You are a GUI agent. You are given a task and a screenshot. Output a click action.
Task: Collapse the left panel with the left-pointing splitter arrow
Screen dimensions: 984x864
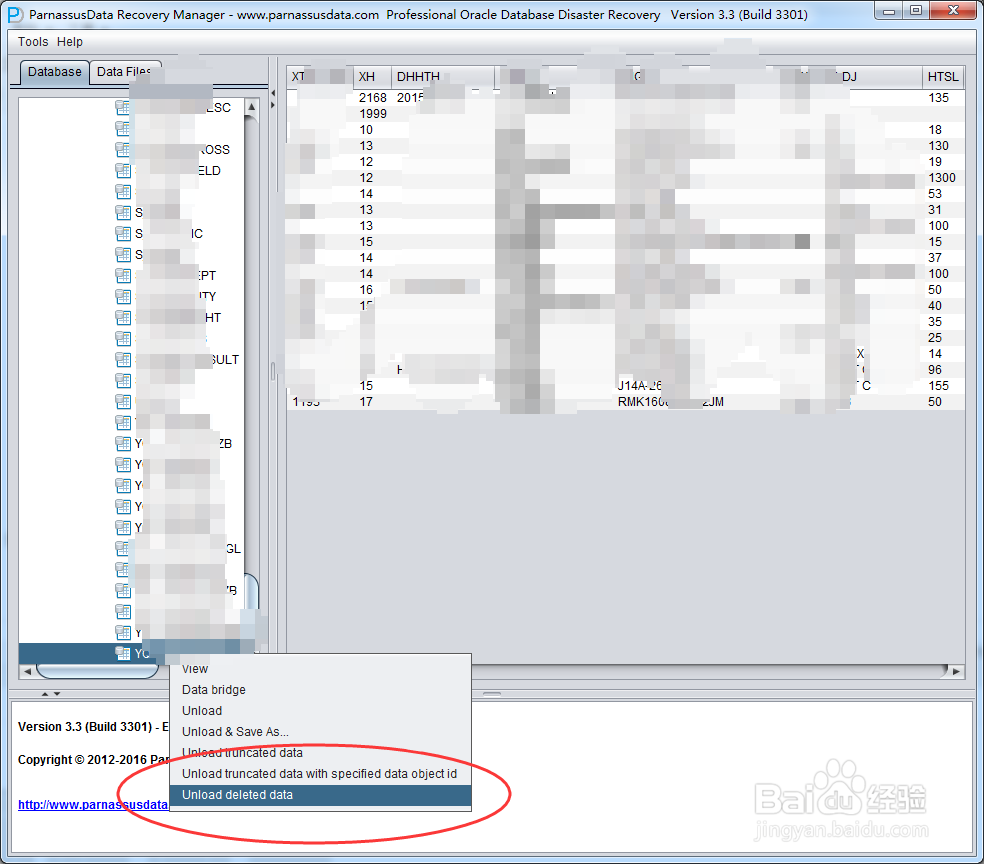click(272, 93)
